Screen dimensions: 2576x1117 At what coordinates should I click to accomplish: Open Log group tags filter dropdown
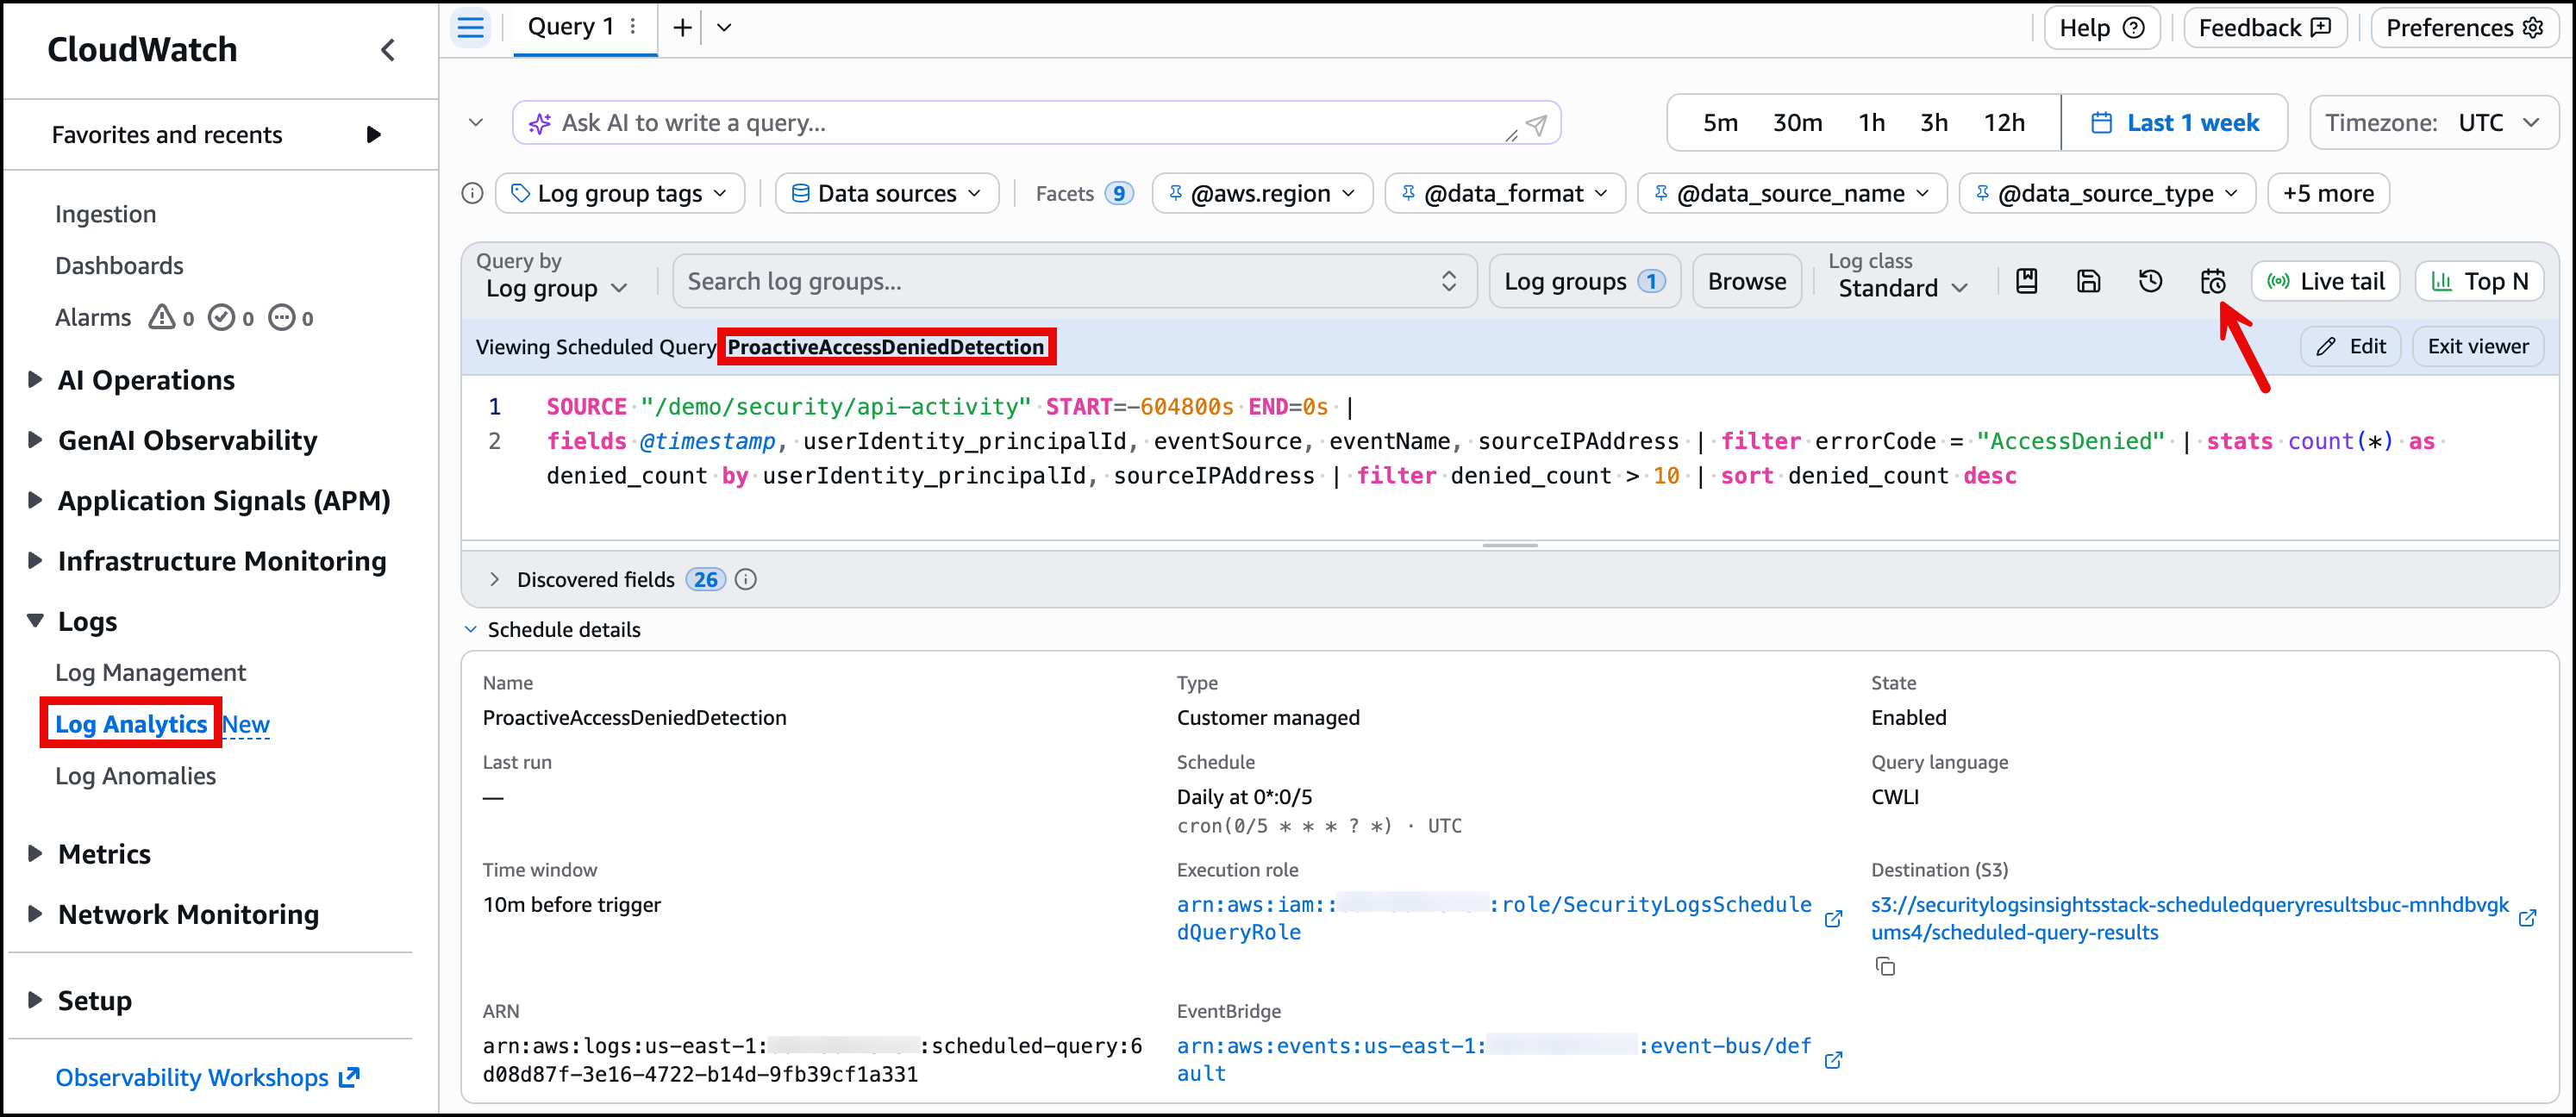[620, 193]
